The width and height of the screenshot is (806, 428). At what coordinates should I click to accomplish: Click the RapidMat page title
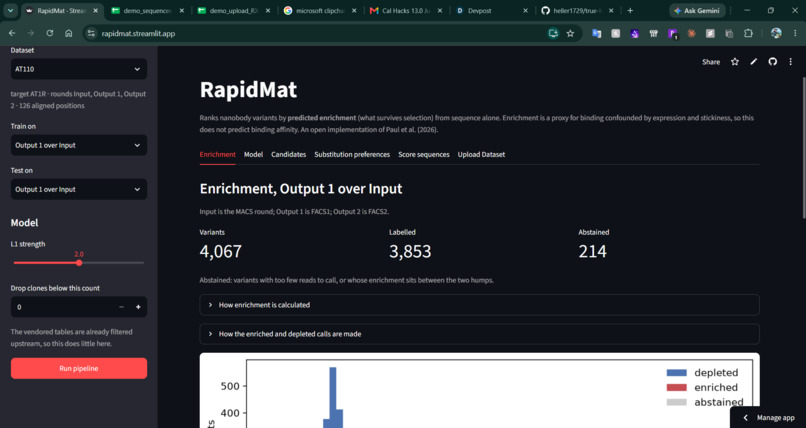coord(248,90)
